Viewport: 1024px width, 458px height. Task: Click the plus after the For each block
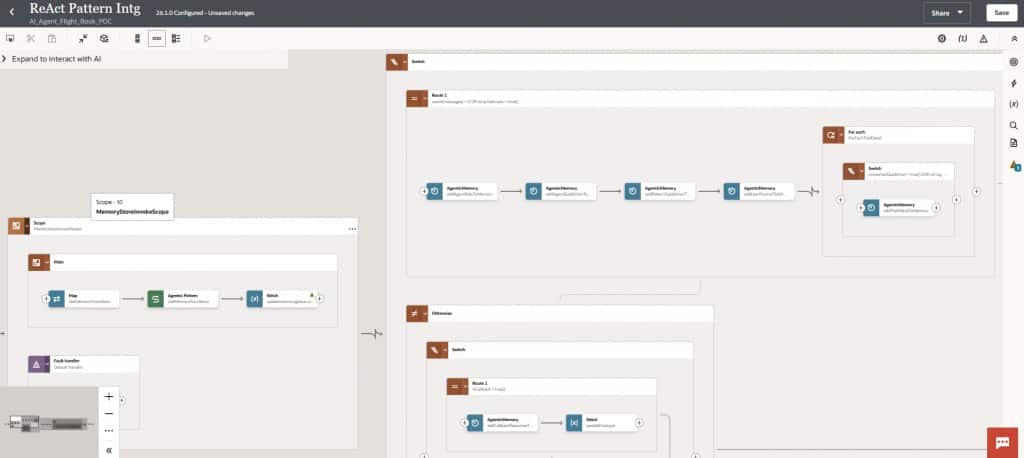click(976, 191)
